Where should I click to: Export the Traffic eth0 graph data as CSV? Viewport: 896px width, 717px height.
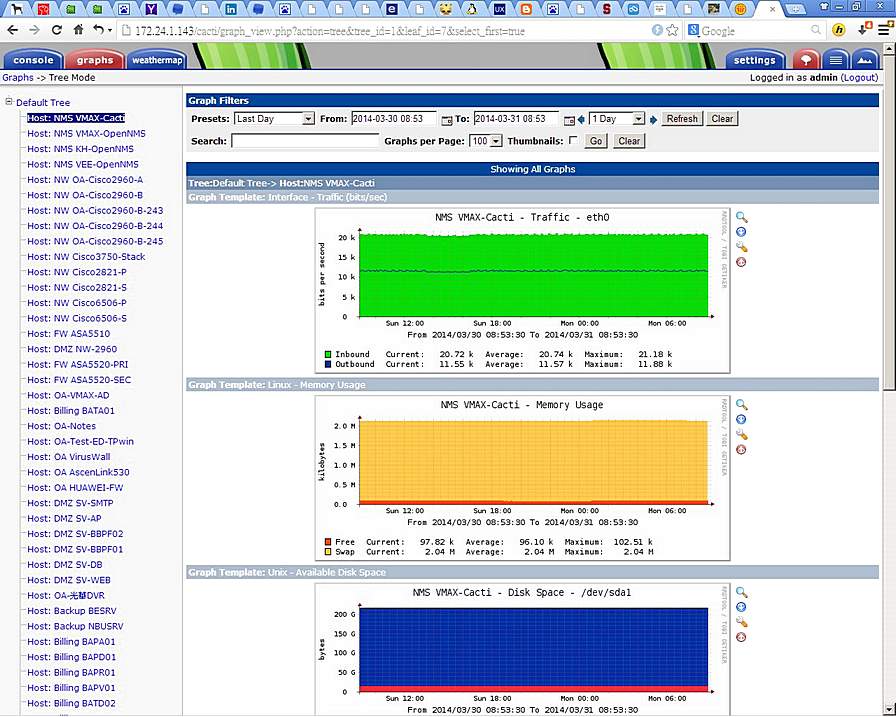741,232
